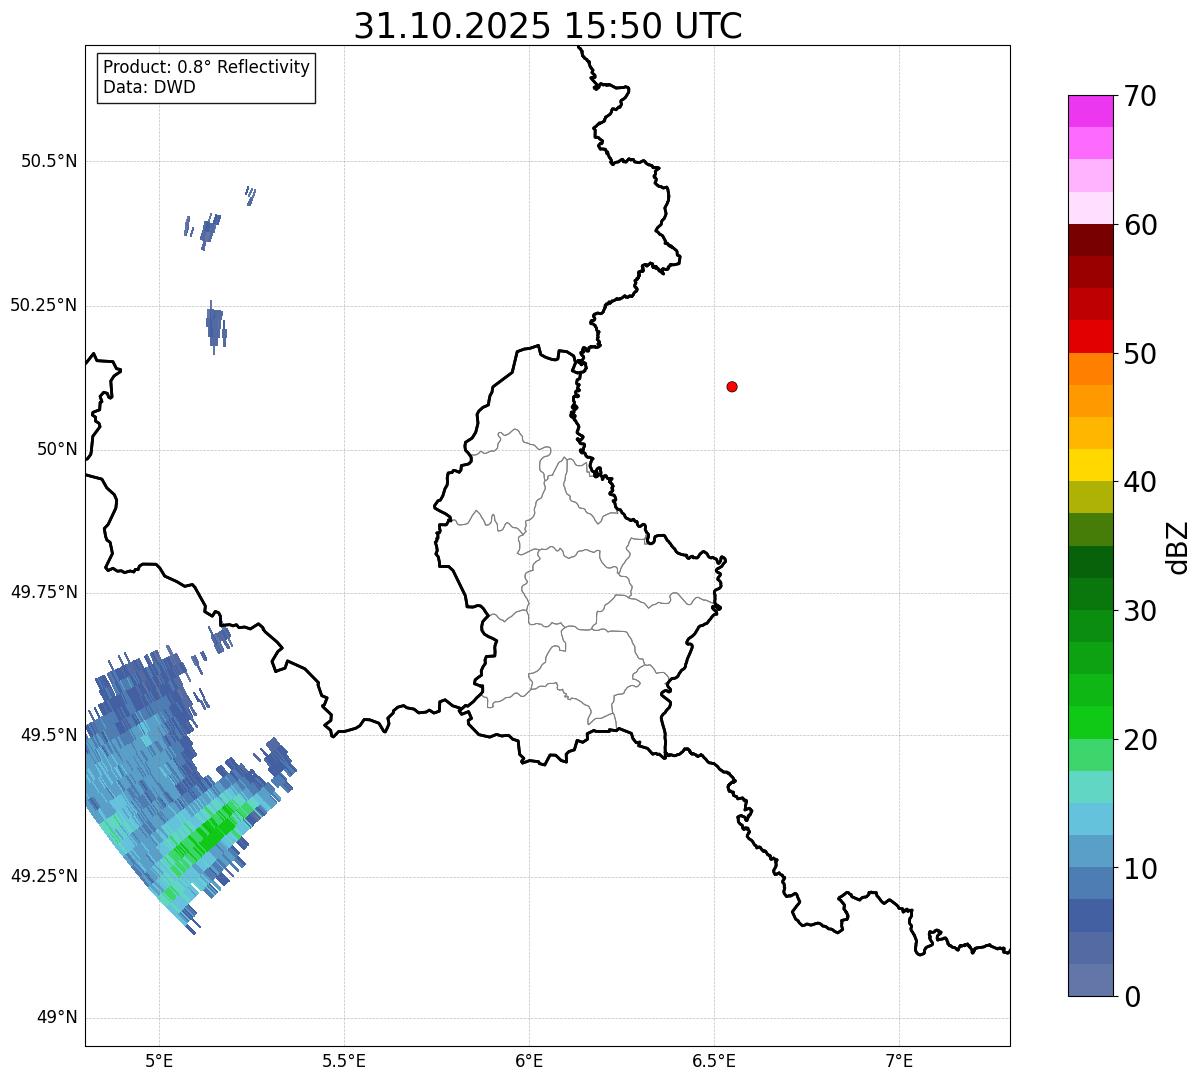Click the 6.5°E longitude label

[714, 1061]
